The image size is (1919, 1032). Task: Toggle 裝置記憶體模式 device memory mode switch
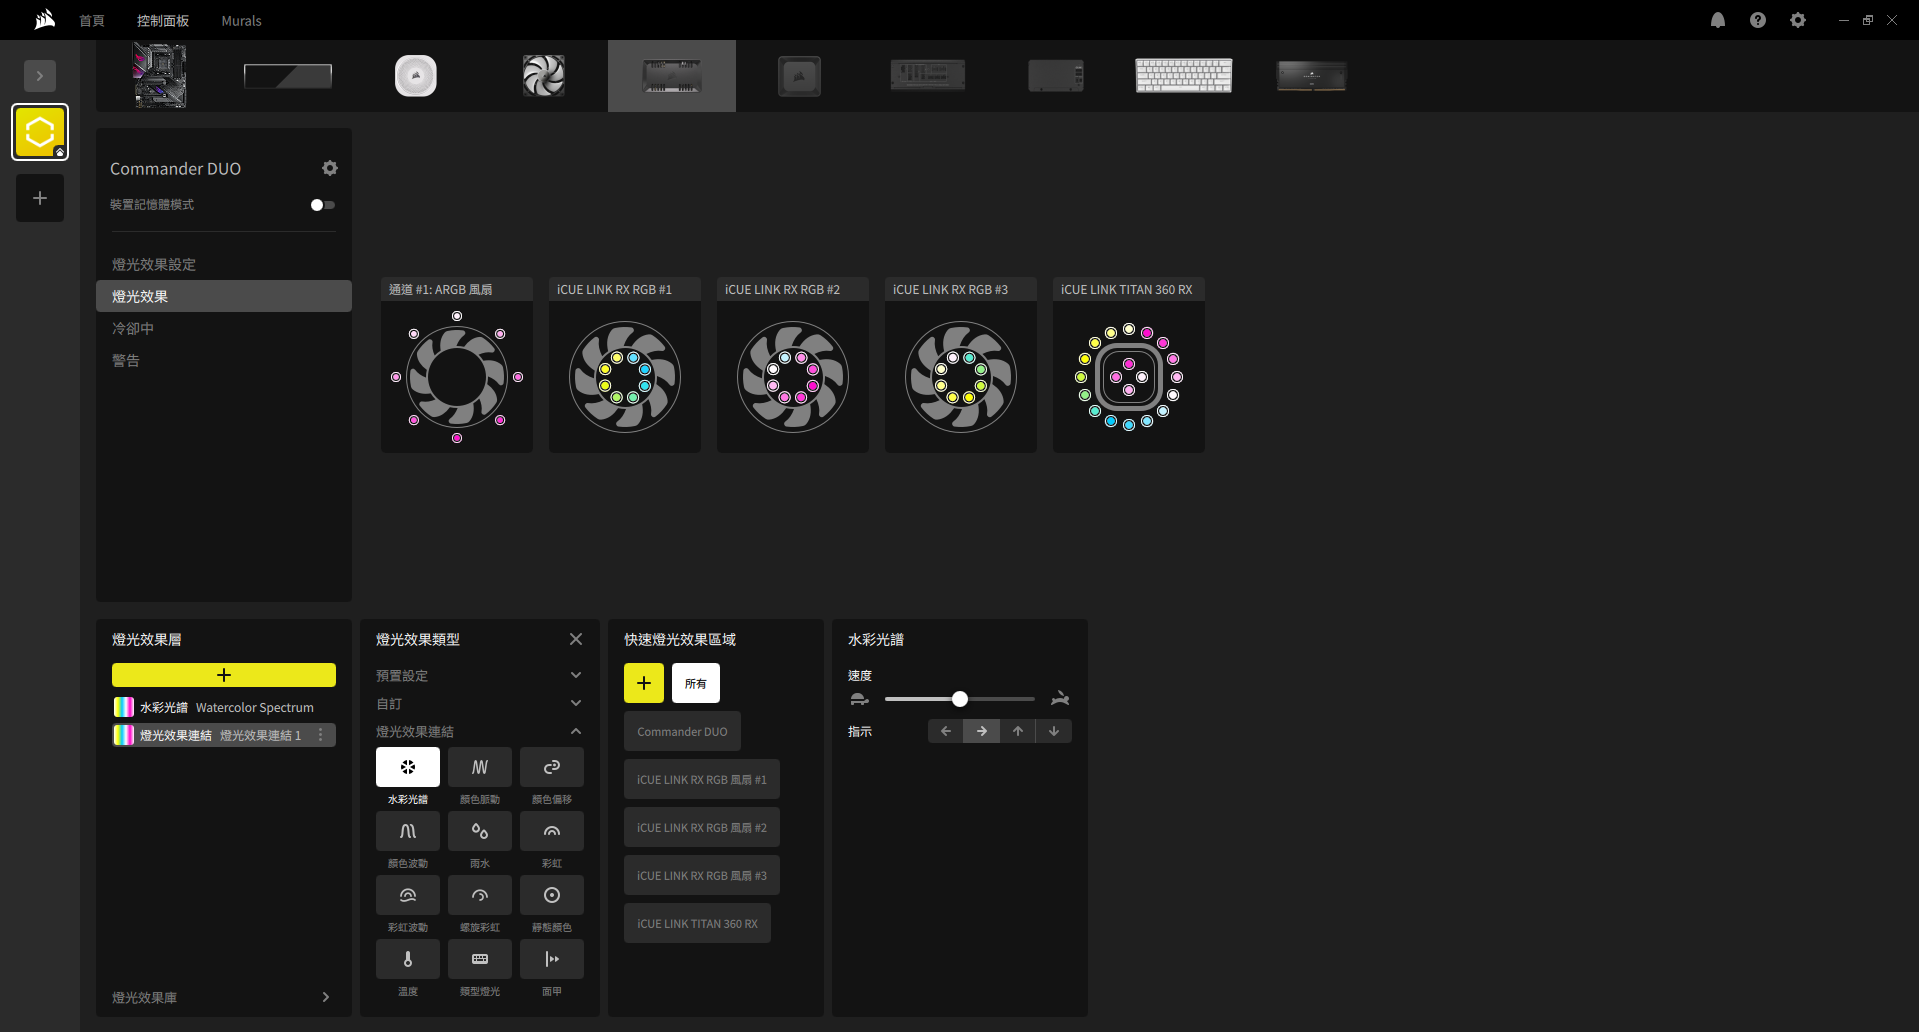[322, 205]
